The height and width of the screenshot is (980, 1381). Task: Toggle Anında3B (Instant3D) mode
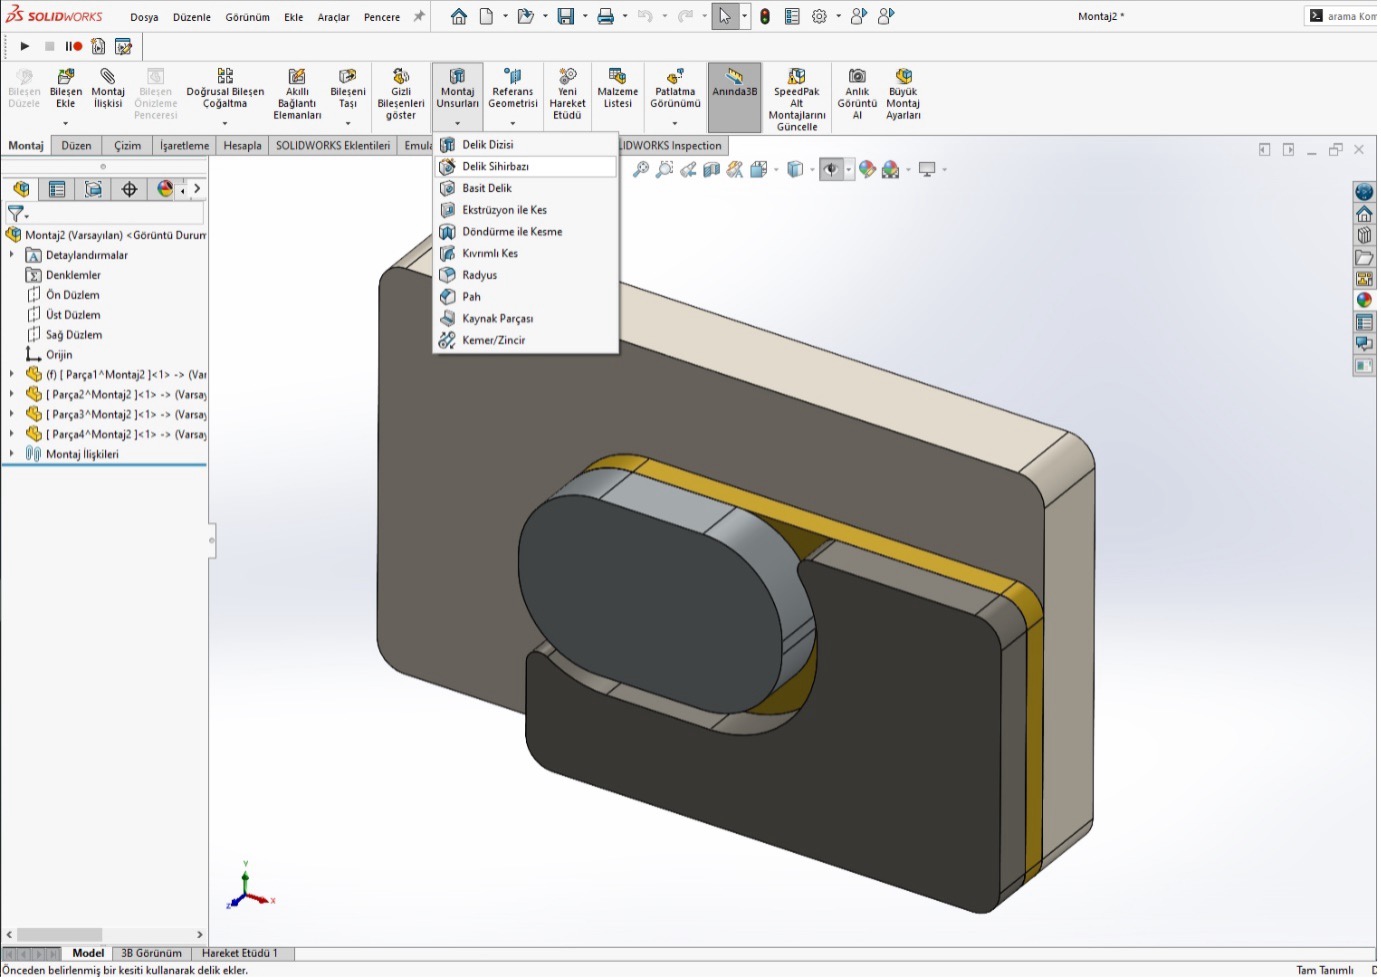point(735,97)
